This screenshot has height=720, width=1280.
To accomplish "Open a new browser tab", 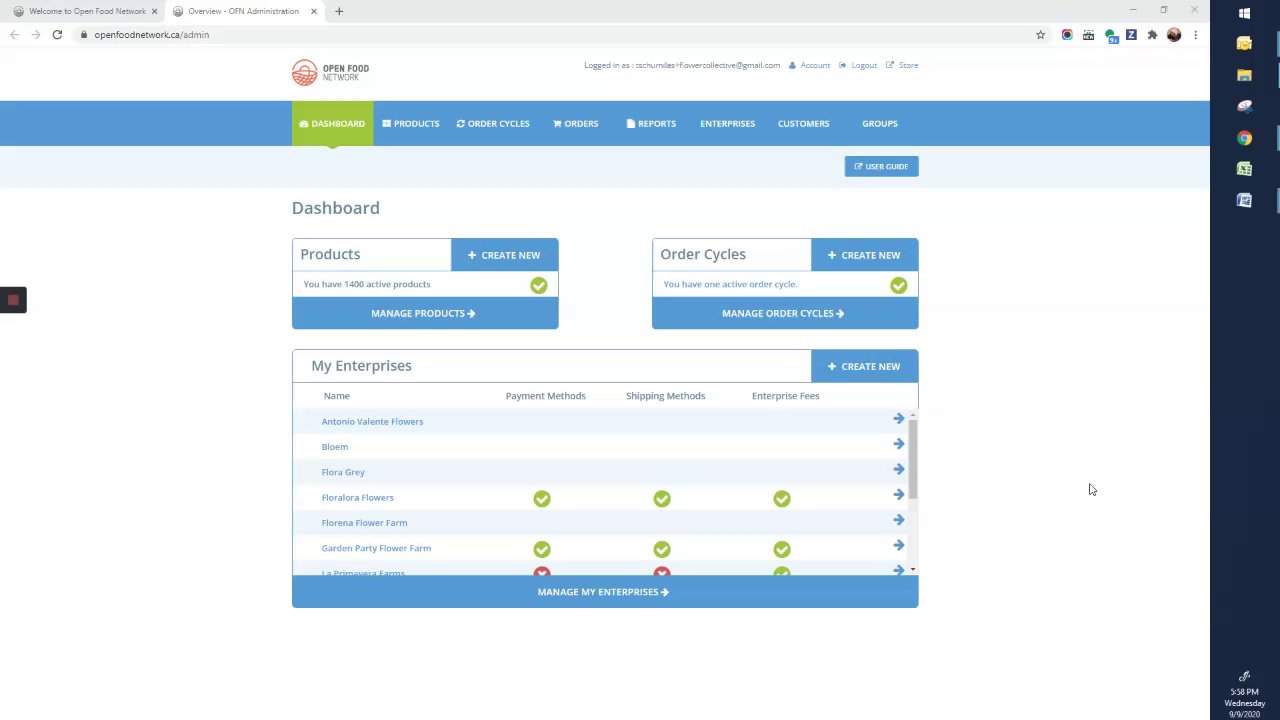I will point(339,11).
